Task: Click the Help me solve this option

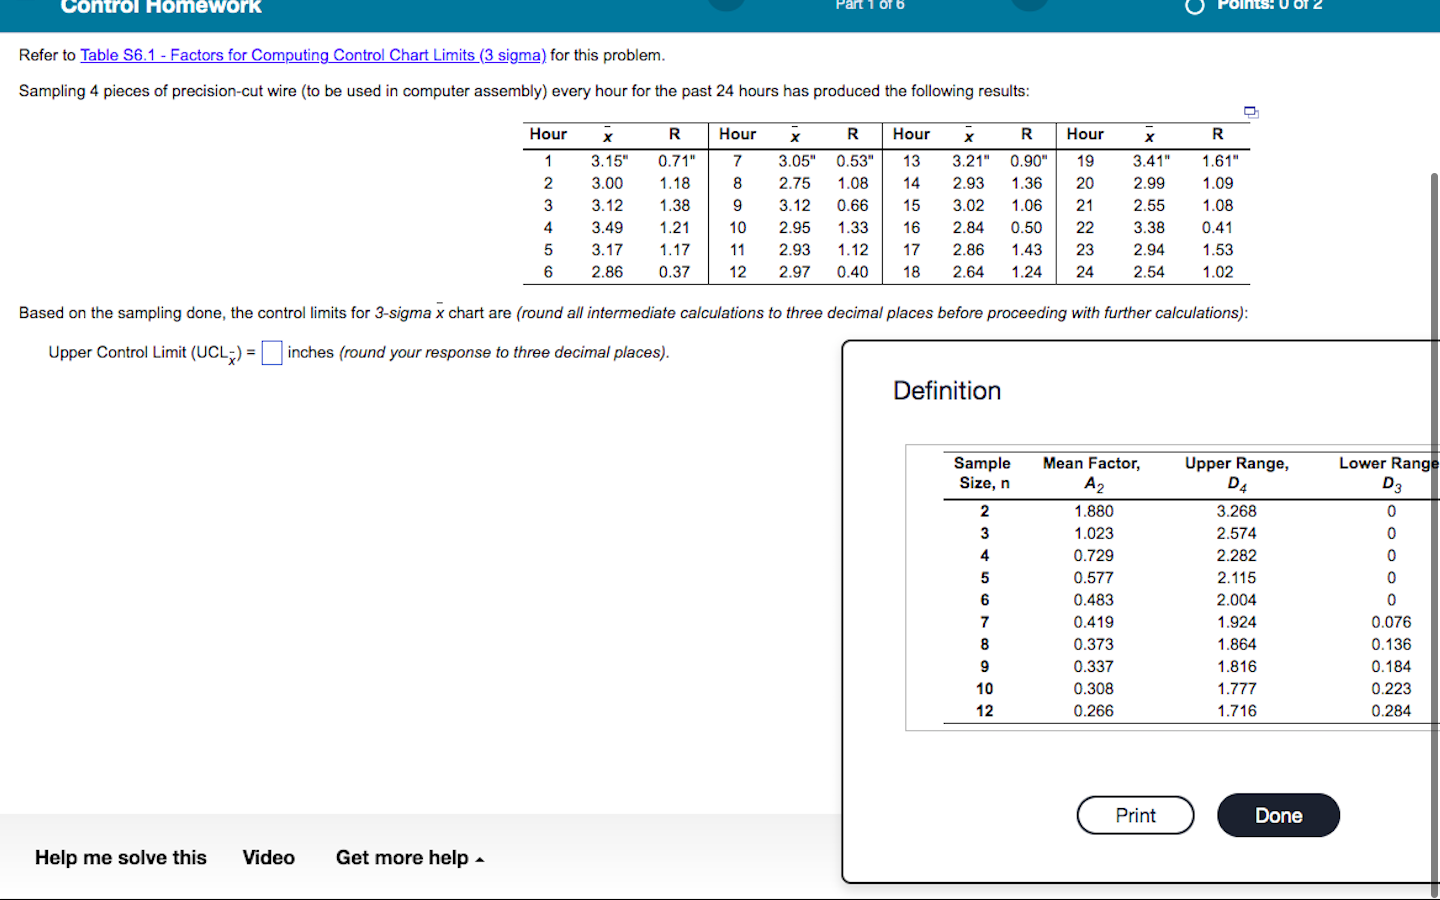Action: coord(120,857)
